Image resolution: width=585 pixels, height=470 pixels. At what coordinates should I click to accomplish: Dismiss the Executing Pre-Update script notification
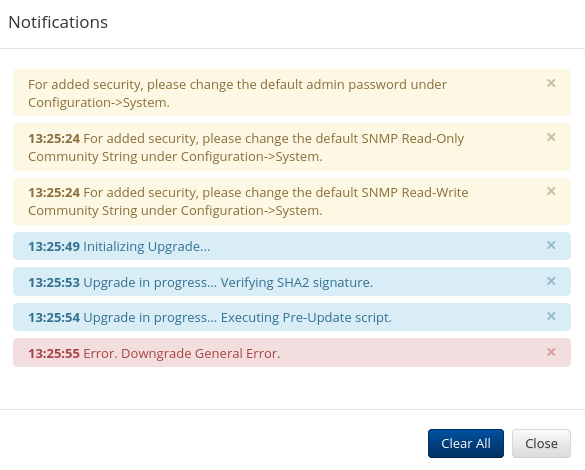(x=551, y=316)
